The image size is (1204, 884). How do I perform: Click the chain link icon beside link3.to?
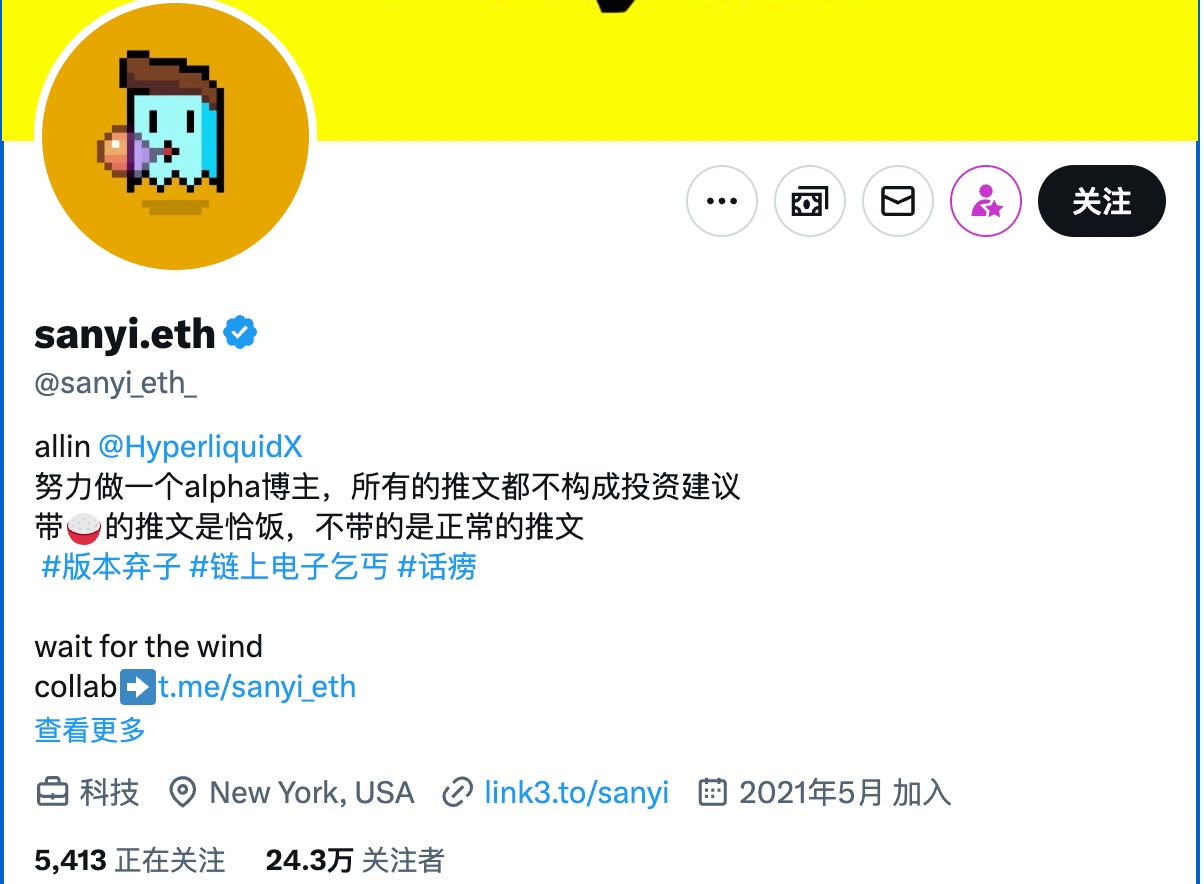(457, 793)
